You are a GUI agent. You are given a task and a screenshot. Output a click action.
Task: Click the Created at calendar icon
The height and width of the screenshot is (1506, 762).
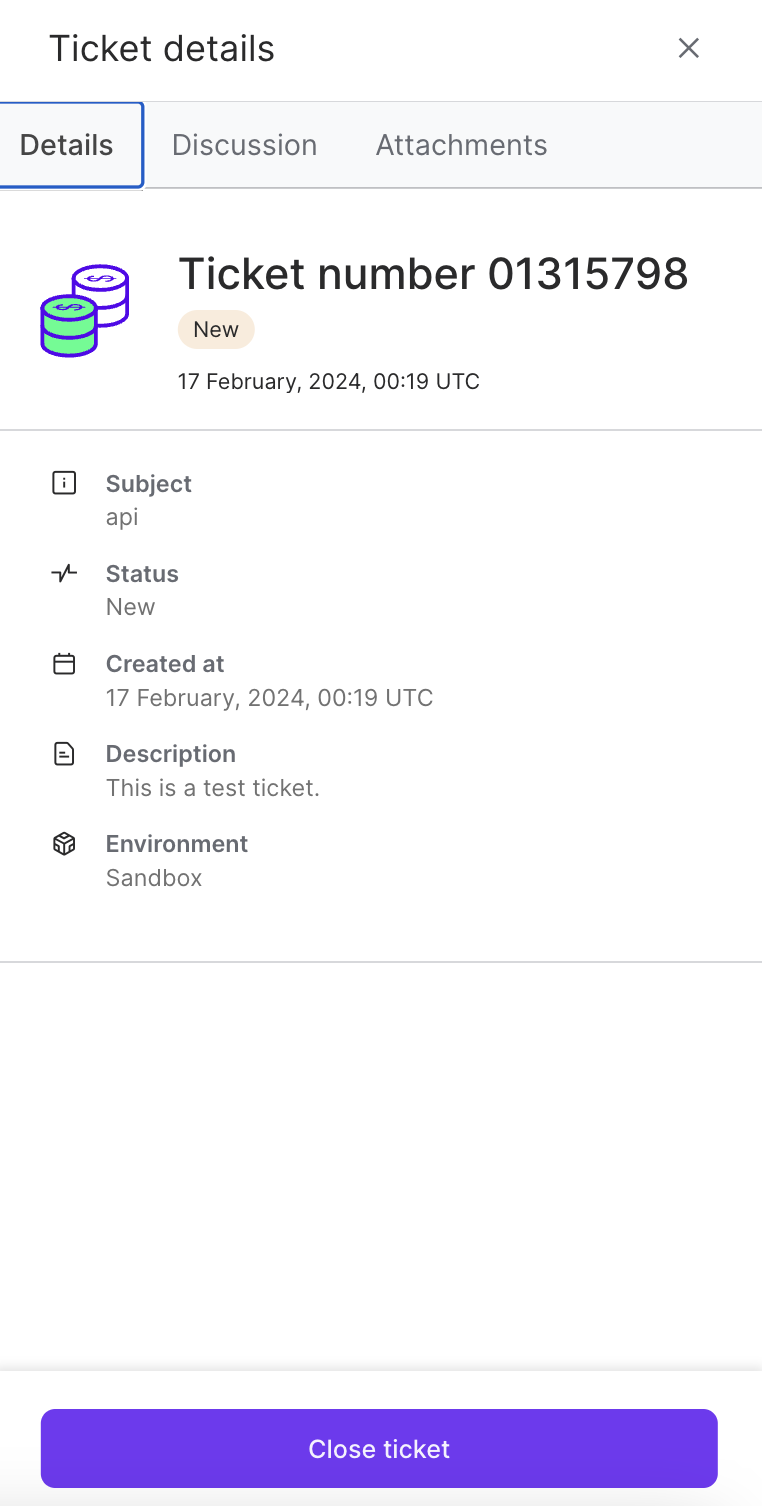pyautogui.click(x=64, y=662)
